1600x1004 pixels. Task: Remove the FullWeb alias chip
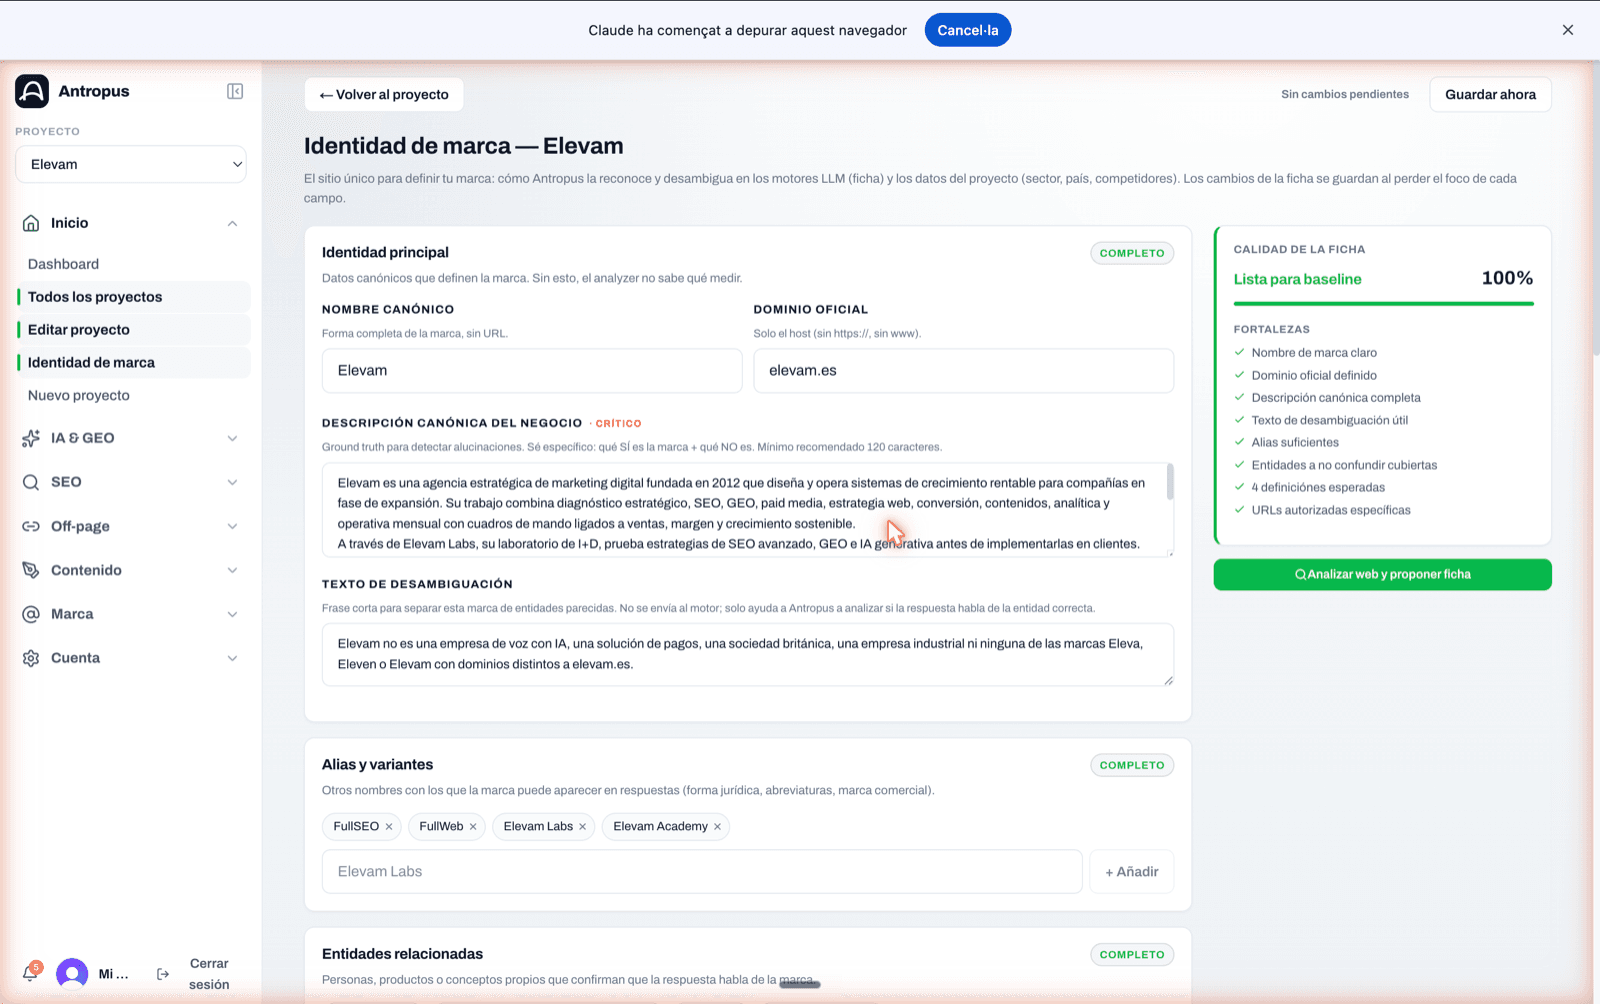coord(473,827)
